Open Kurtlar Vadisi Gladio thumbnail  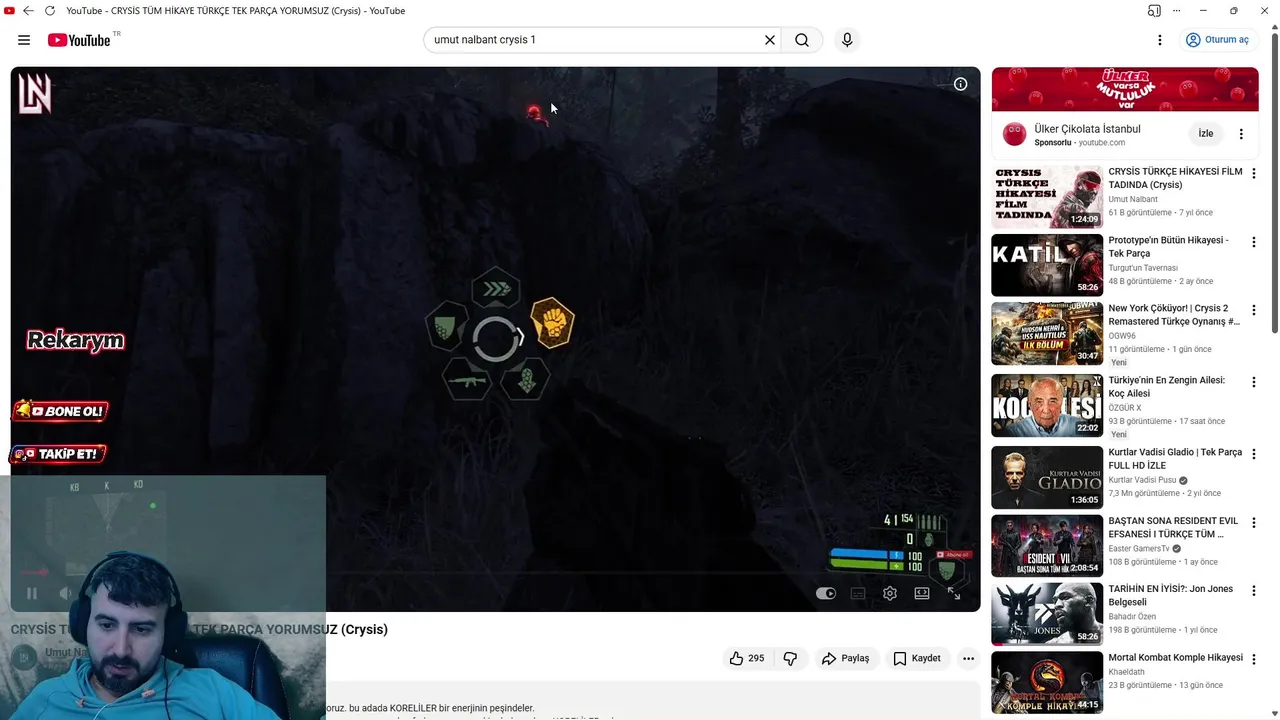1047,478
